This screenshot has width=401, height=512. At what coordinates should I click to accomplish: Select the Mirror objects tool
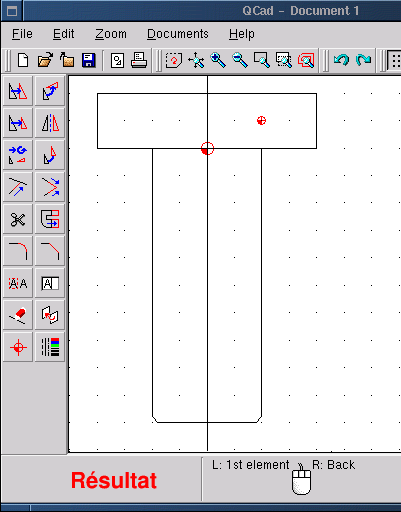coord(50,123)
